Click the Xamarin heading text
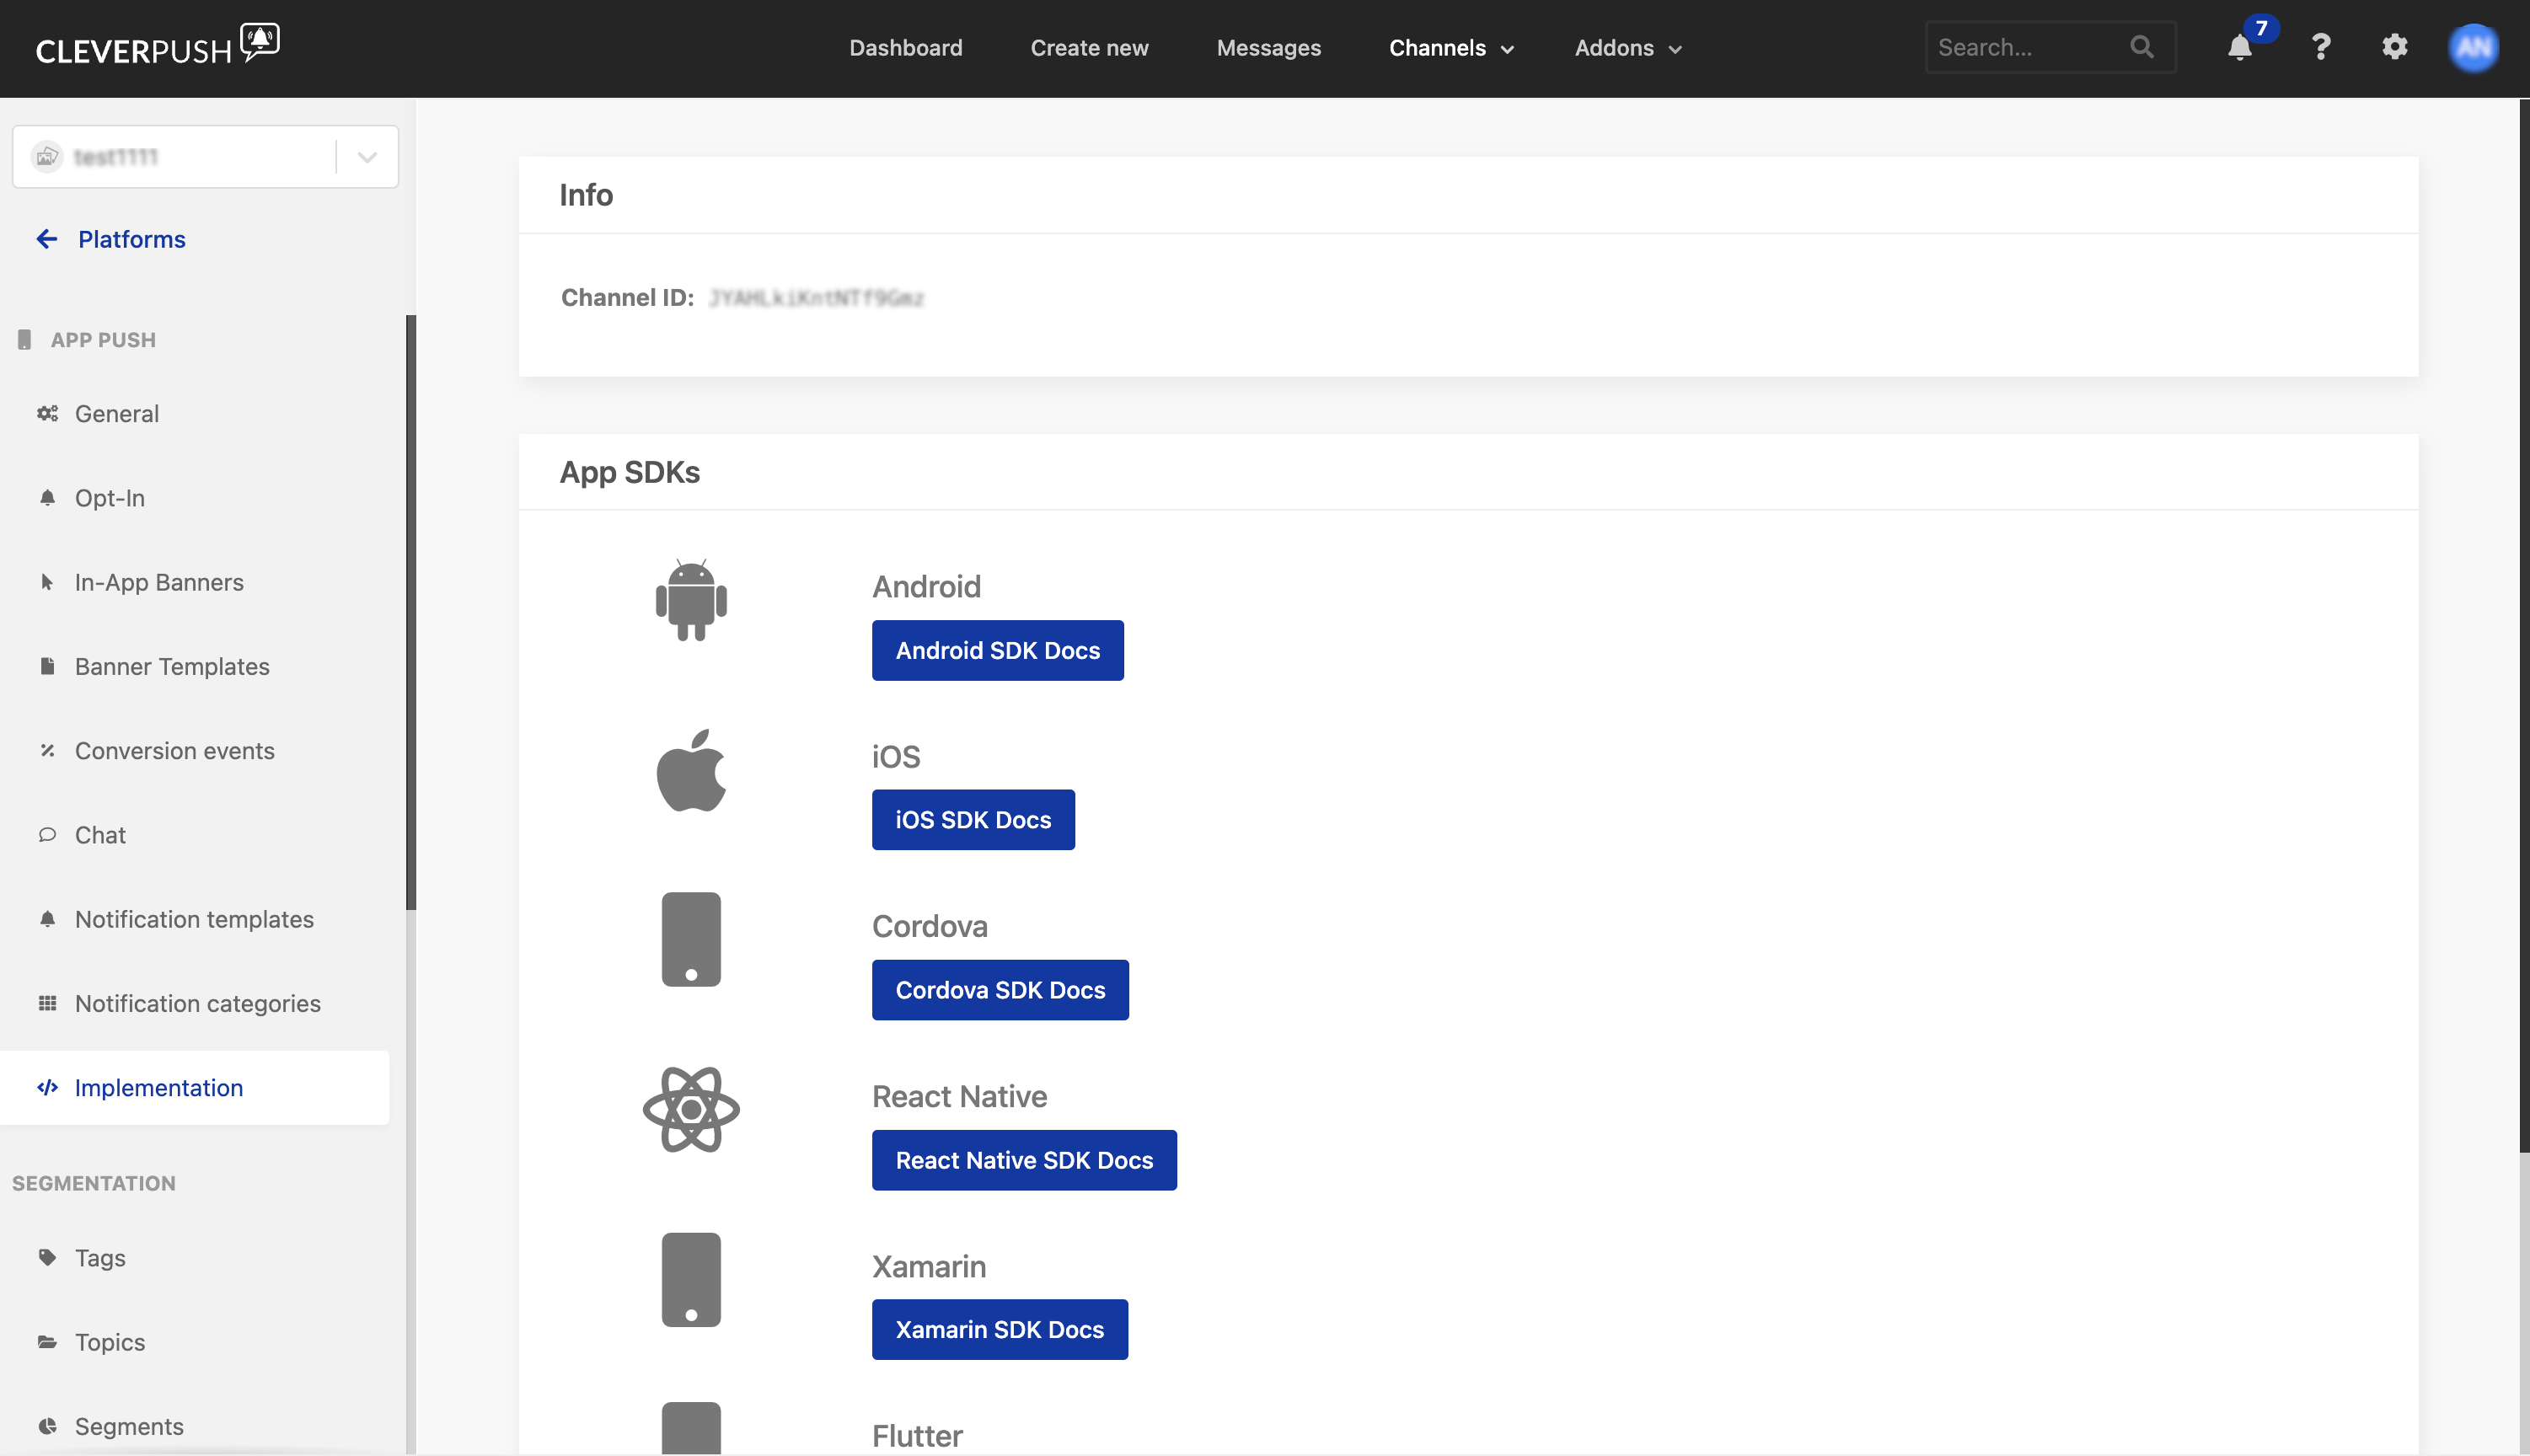Image resolution: width=2530 pixels, height=1456 pixels. coord(929,1266)
